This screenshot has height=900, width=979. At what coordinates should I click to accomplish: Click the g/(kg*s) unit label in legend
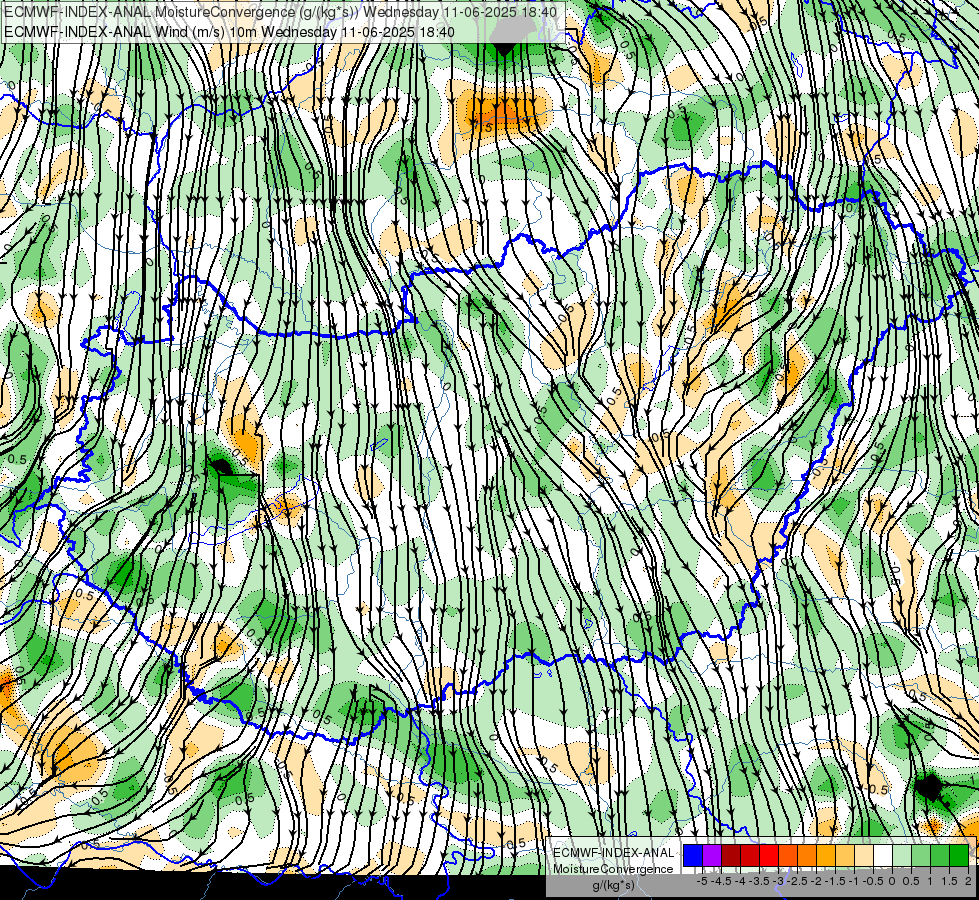pos(613,885)
